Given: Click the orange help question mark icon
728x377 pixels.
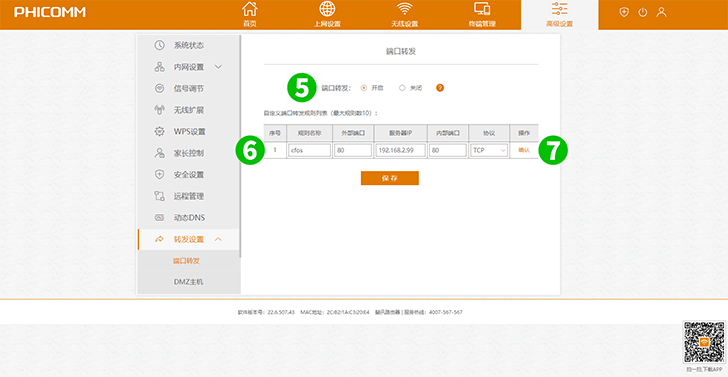Looking at the screenshot, I should 440,88.
